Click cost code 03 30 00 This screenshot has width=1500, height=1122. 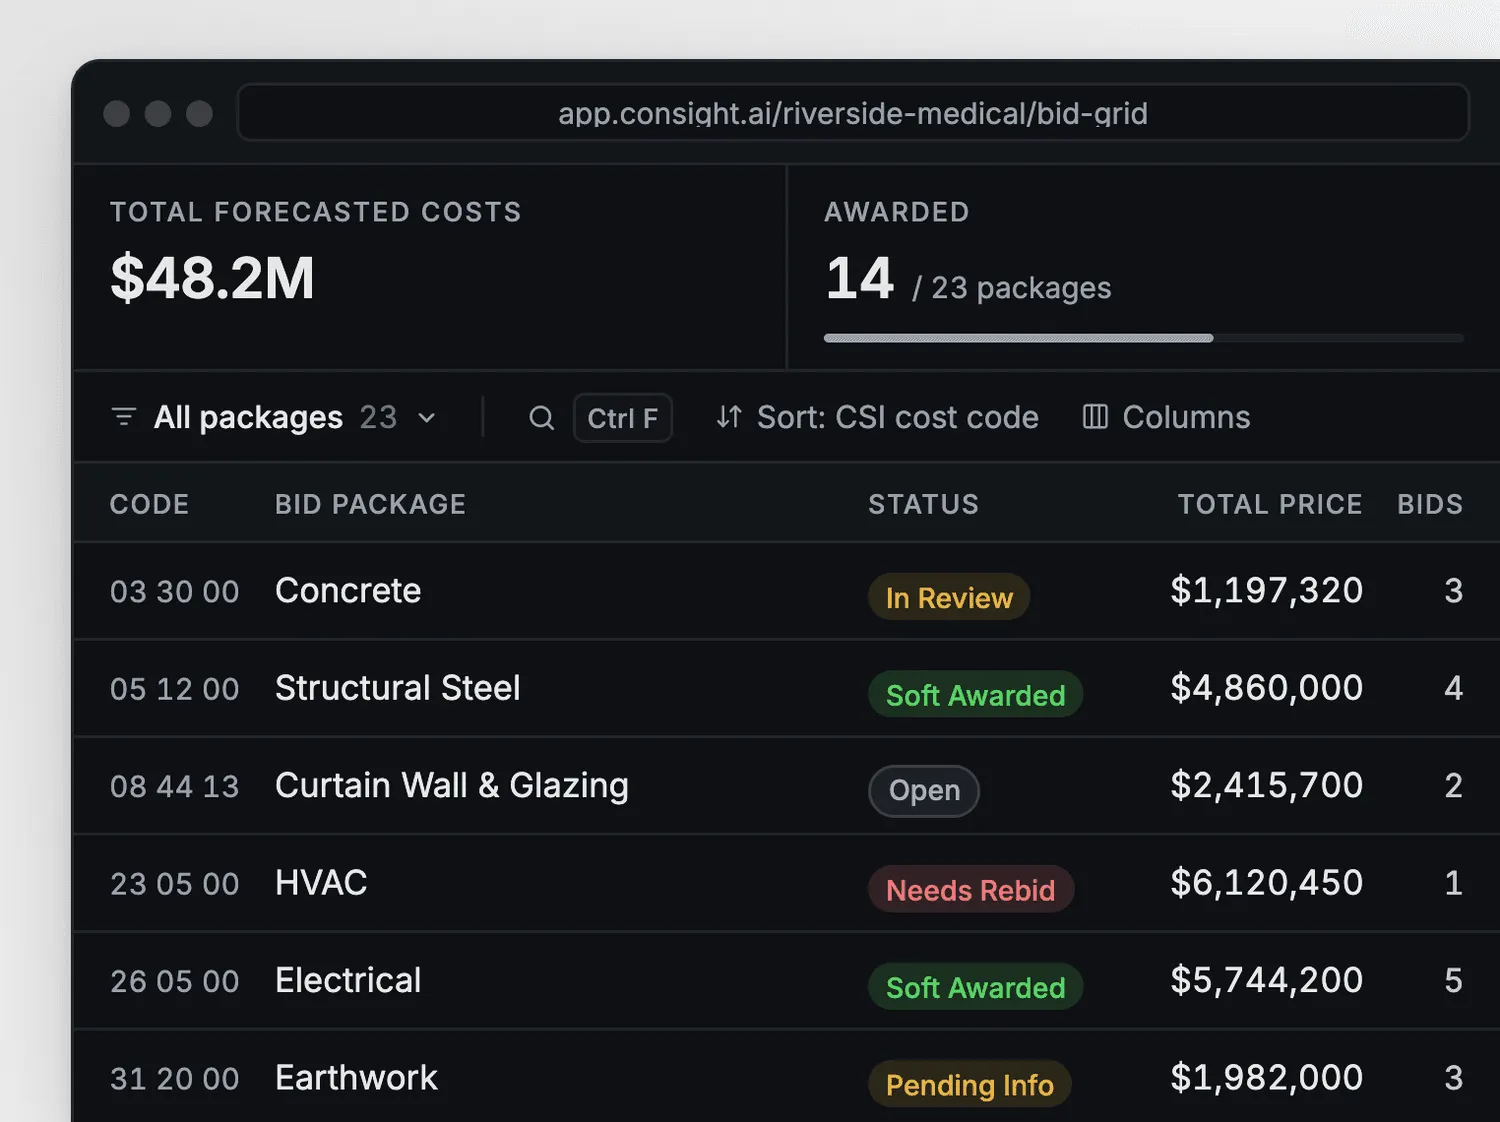click(x=174, y=592)
